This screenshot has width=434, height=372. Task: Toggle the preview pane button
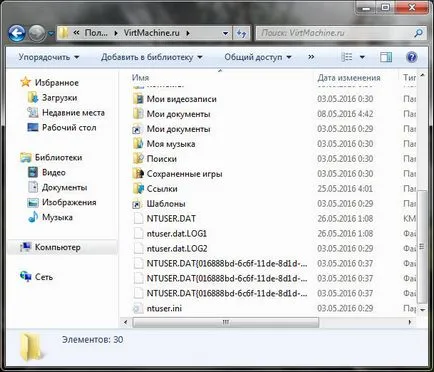coord(386,57)
